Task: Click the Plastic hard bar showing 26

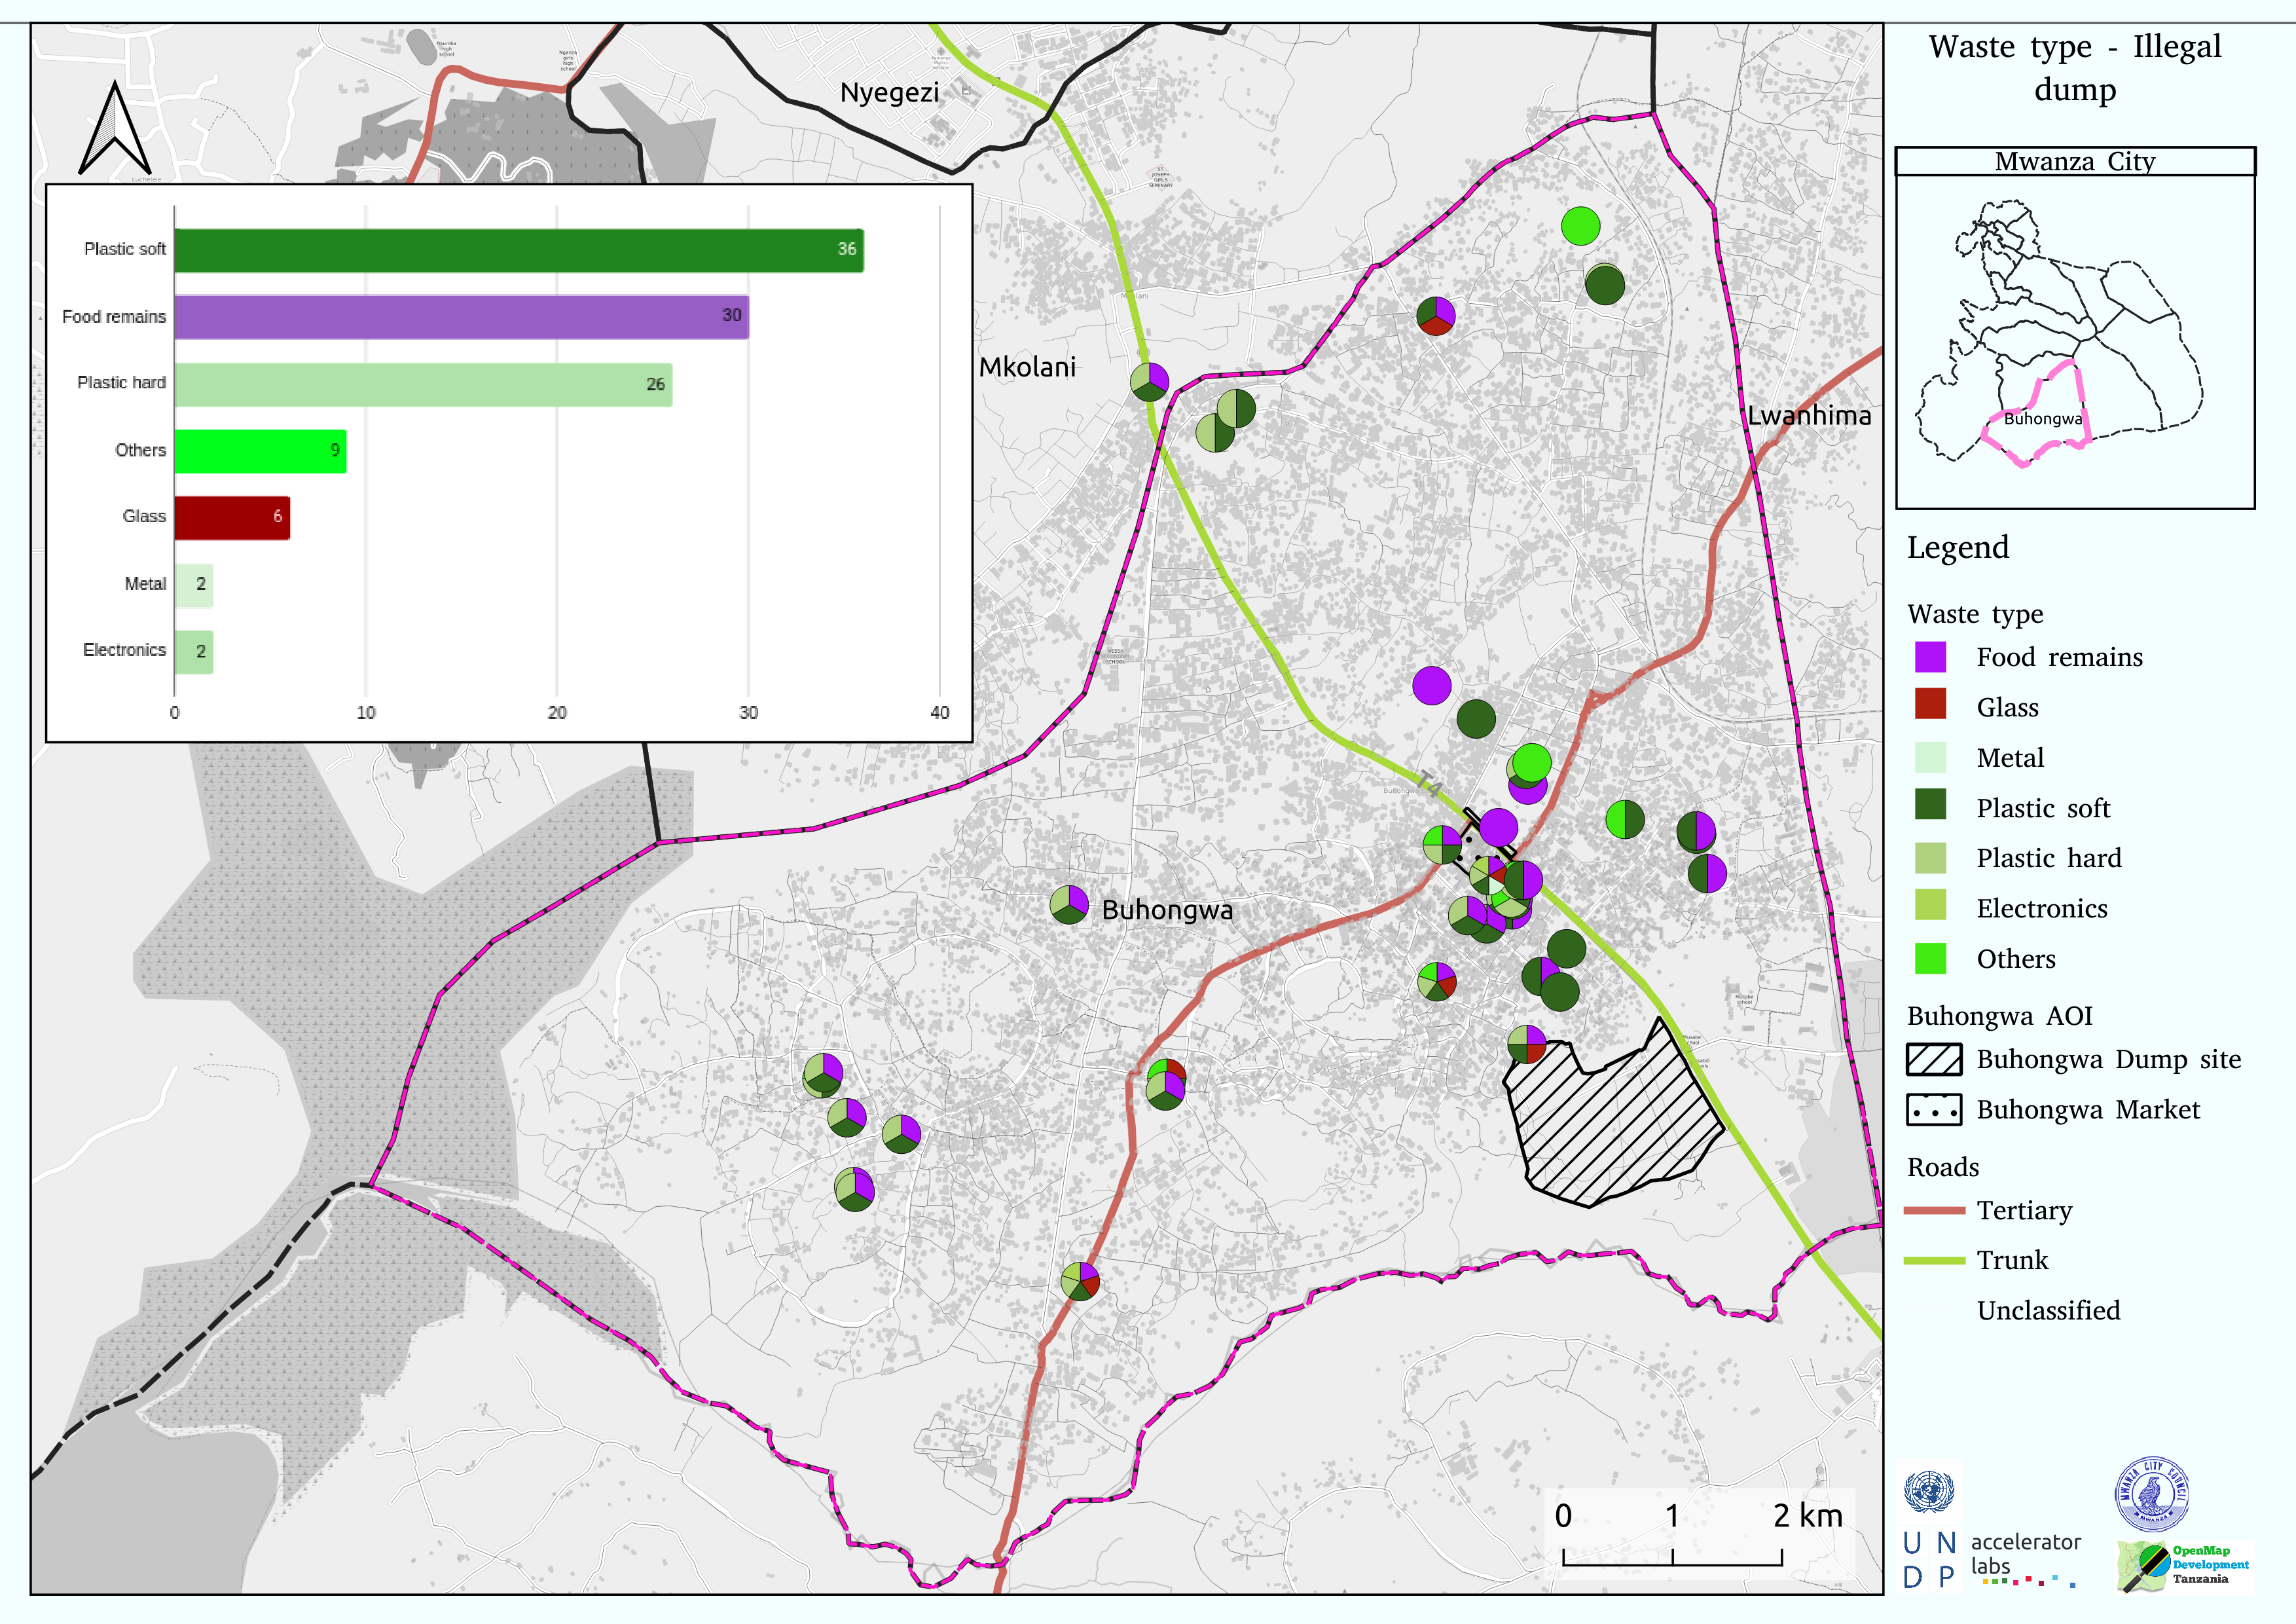Action: coord(423,384)
